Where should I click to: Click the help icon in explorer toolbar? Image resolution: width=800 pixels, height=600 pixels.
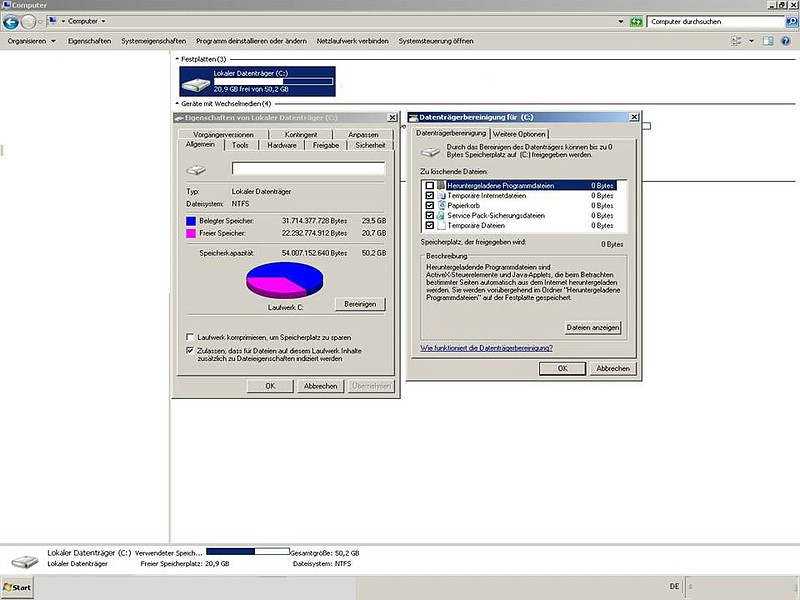coord(786,41)
